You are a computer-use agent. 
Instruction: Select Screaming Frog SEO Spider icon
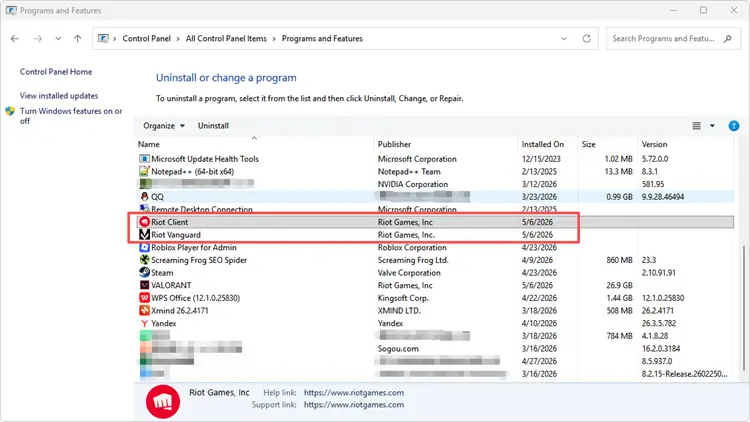pyautogui.click(x=144, y=260)
